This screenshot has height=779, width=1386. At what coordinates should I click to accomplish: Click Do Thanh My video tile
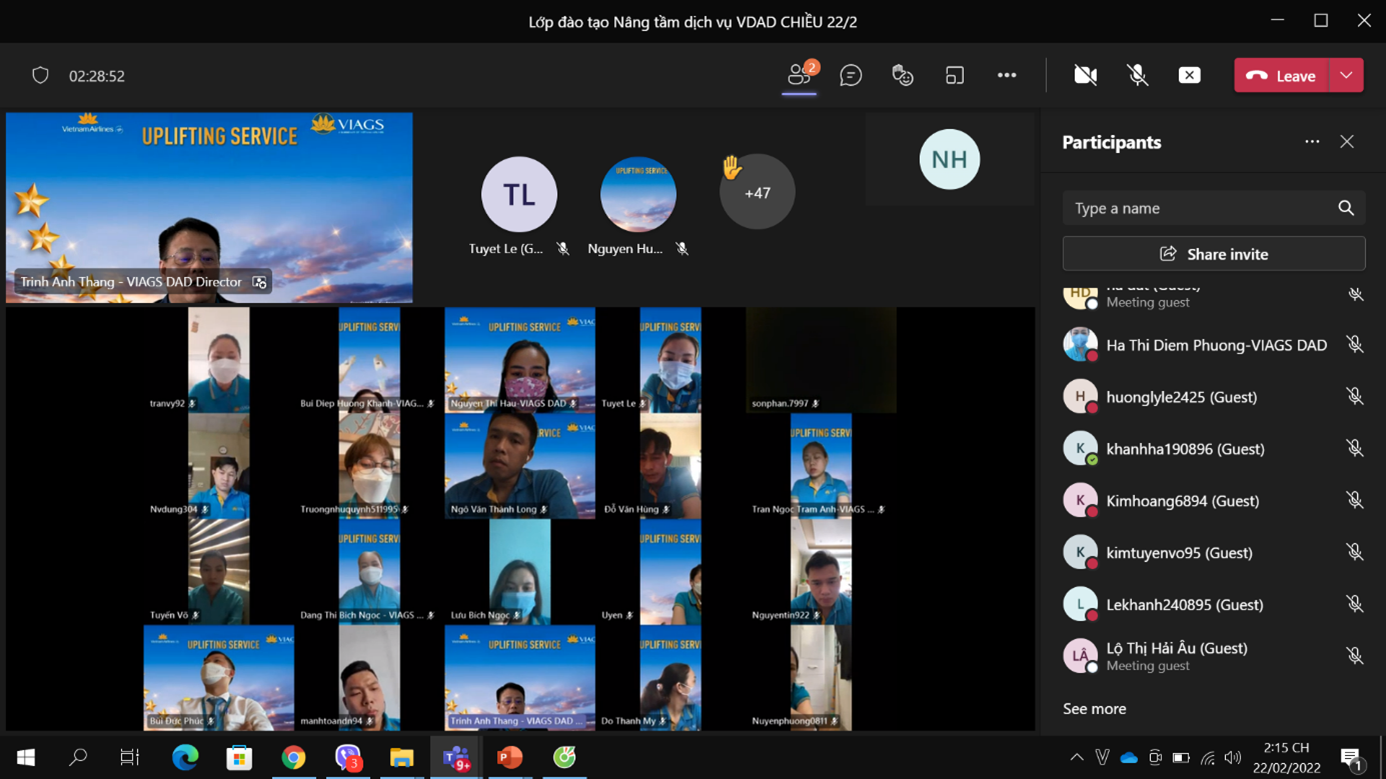coord(670,678)
